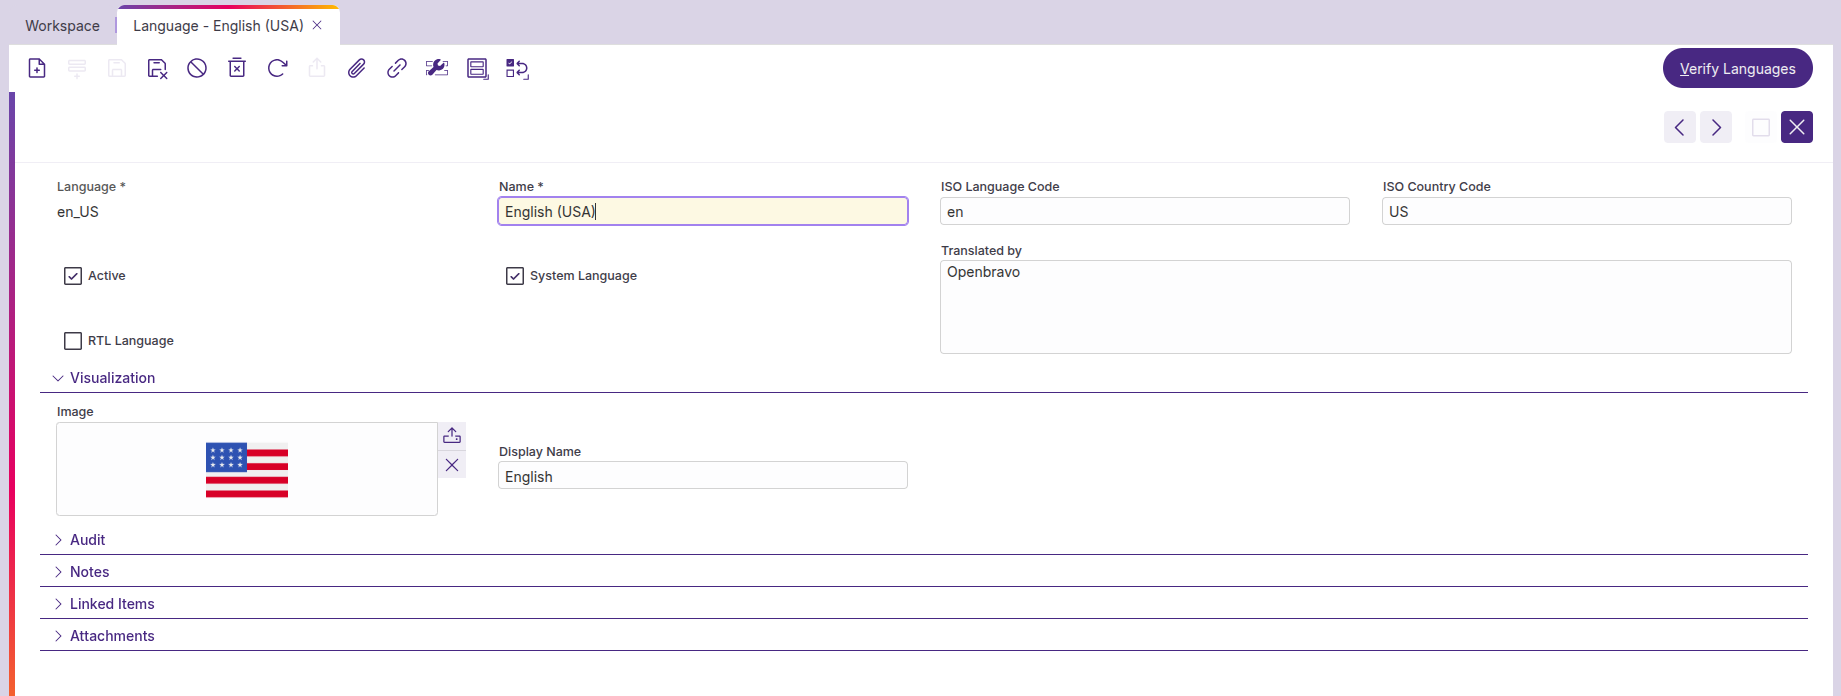Open attachments using the paperclip icon
Image resolution: width=1841 pixels, height=696 pixels.
tap(357, 68)
